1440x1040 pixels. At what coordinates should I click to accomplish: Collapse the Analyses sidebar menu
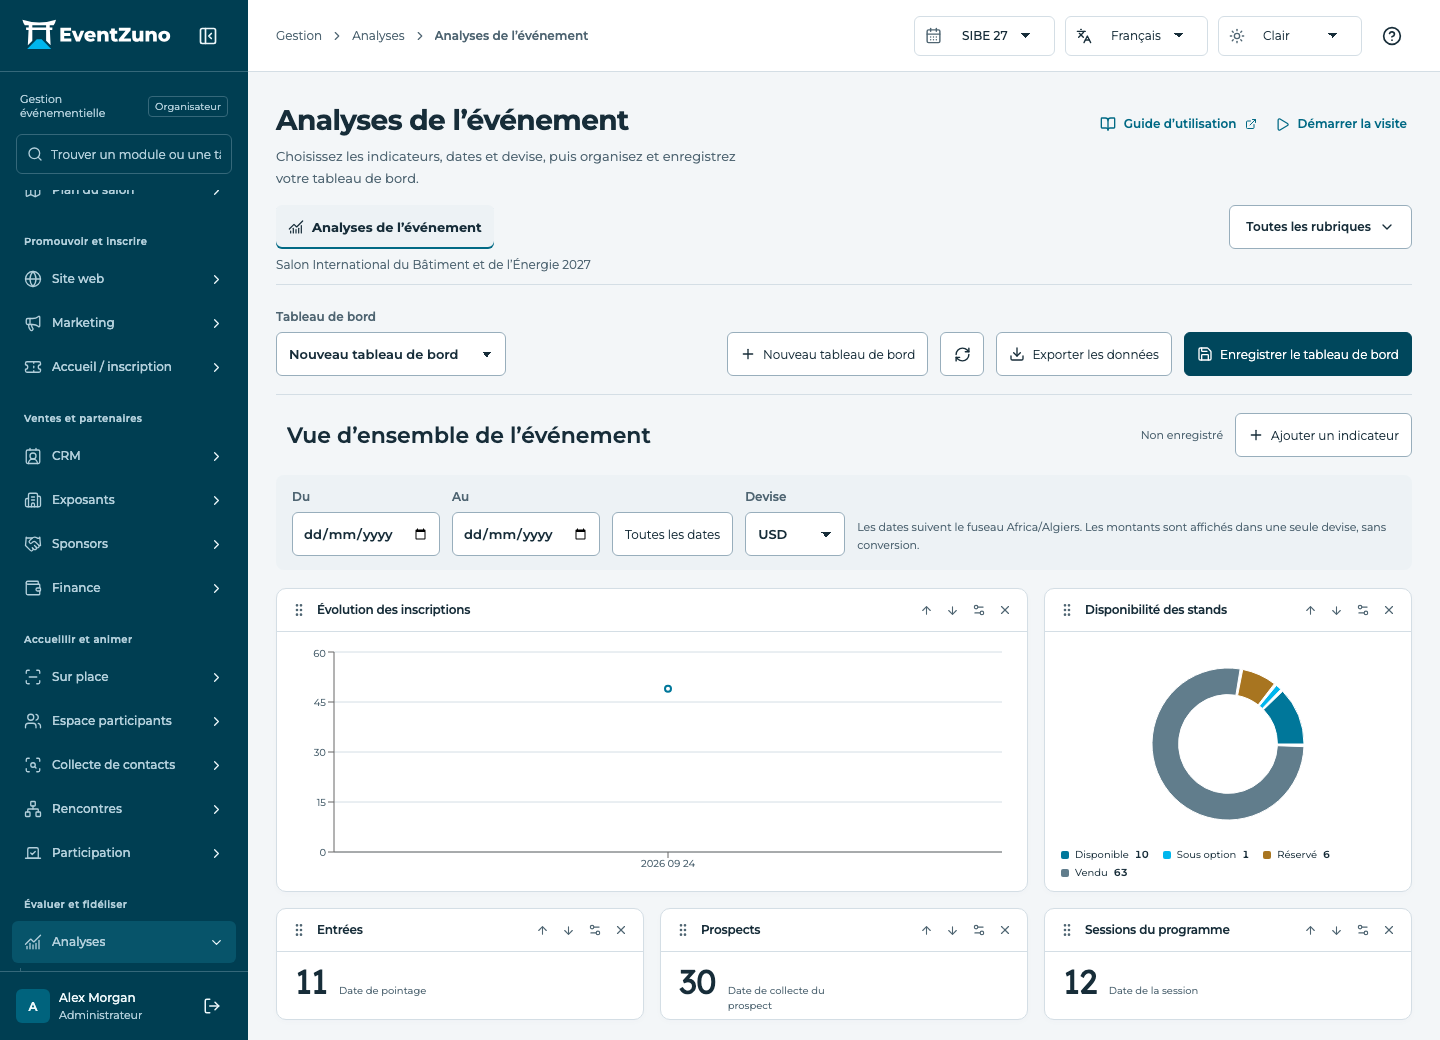124,942
